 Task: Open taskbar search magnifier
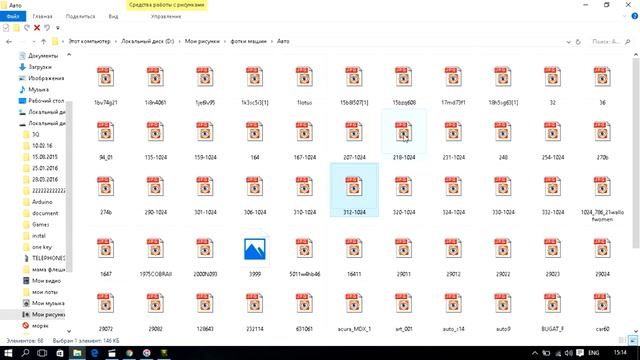click(25, 353)
